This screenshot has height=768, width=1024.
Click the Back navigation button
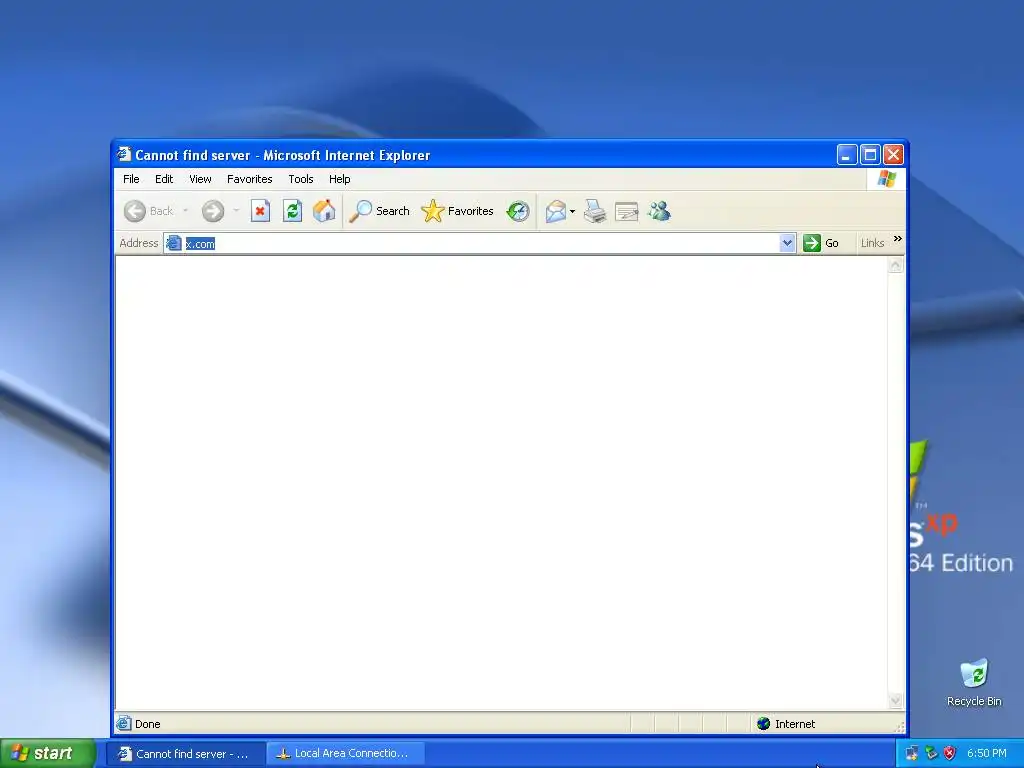[x=149, y=211]
